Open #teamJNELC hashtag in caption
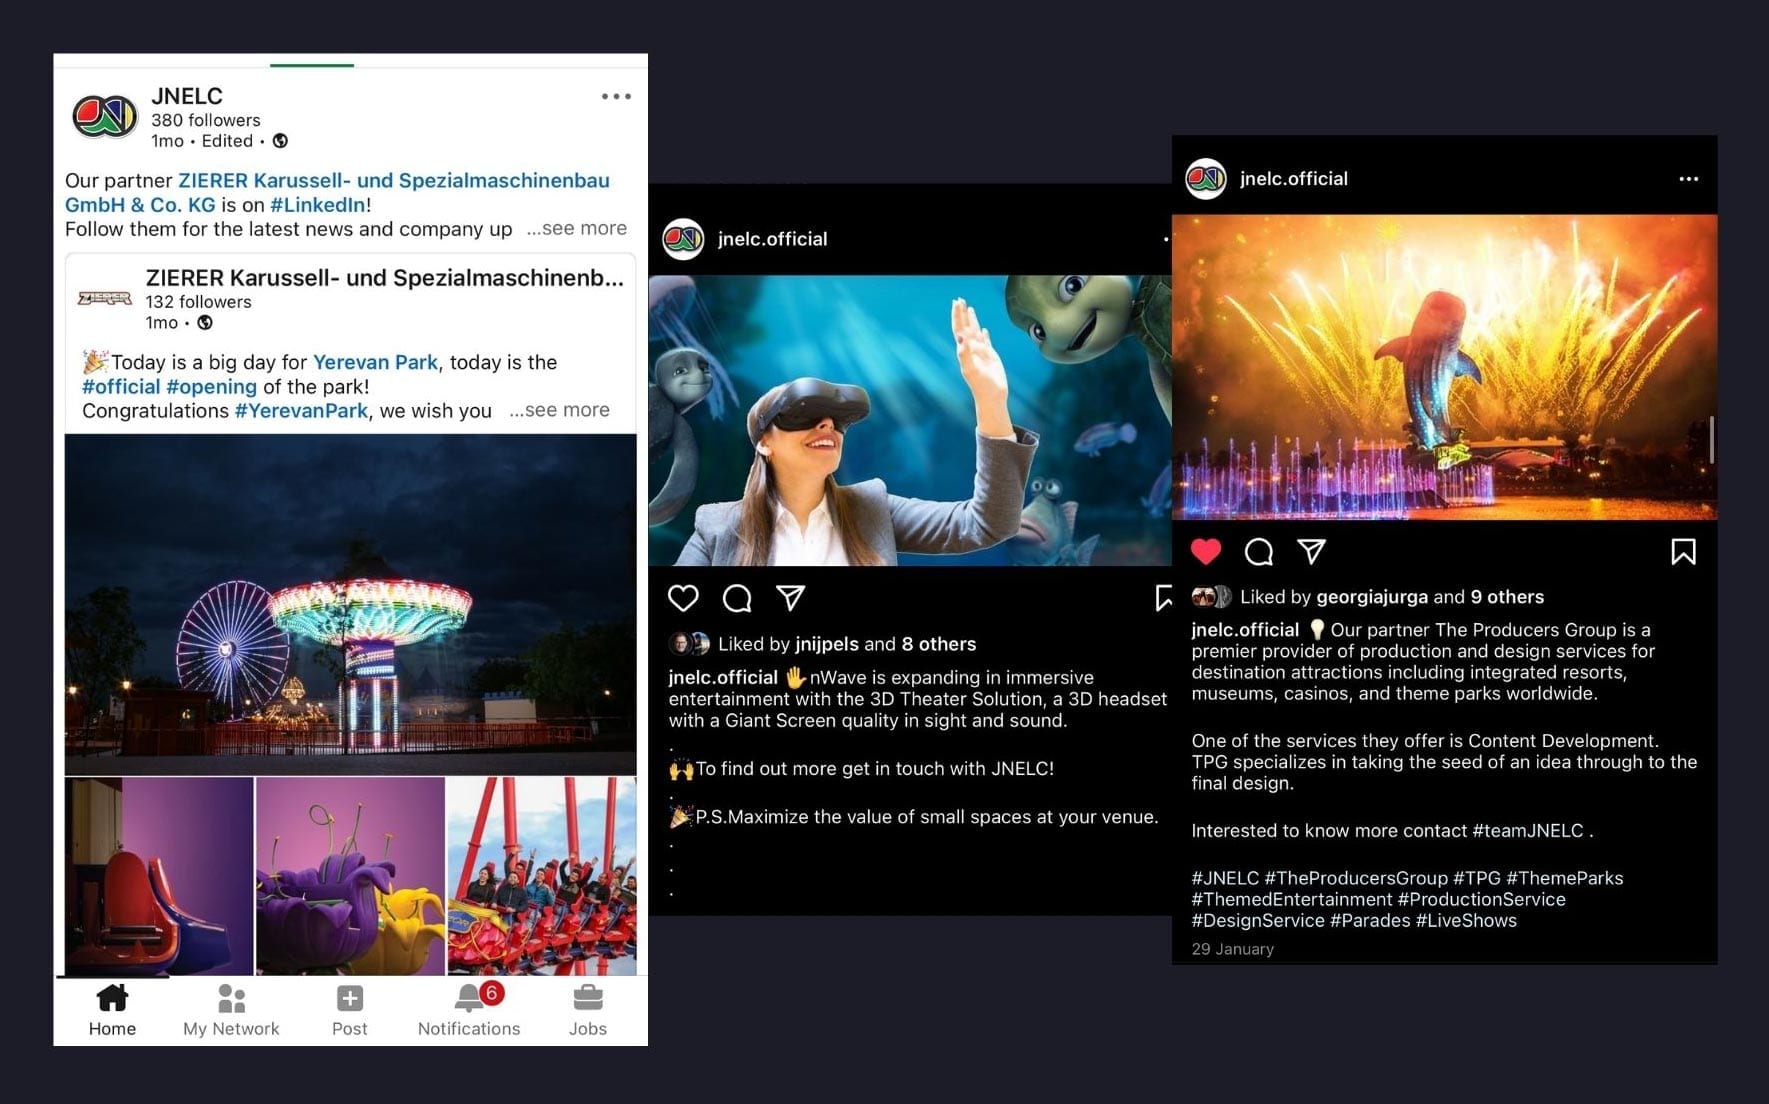This screenshot has height=1104, width=1769. click(x=1528, y=831)
